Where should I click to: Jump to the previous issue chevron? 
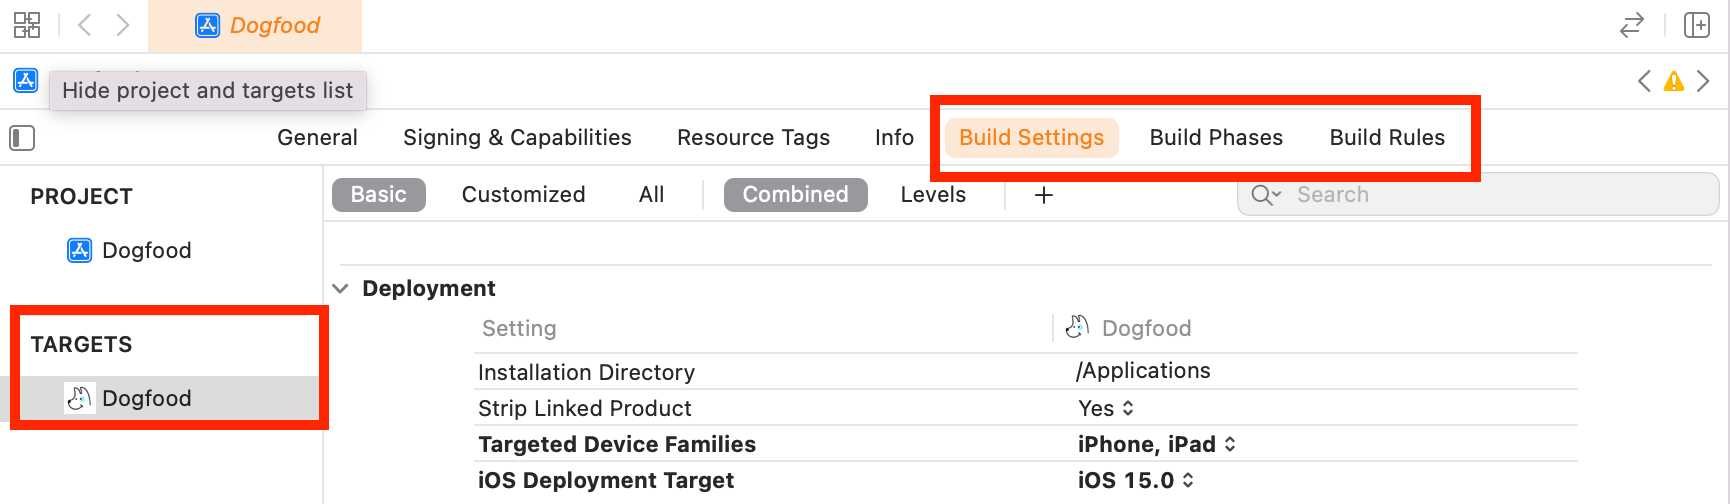[1644, 82]
